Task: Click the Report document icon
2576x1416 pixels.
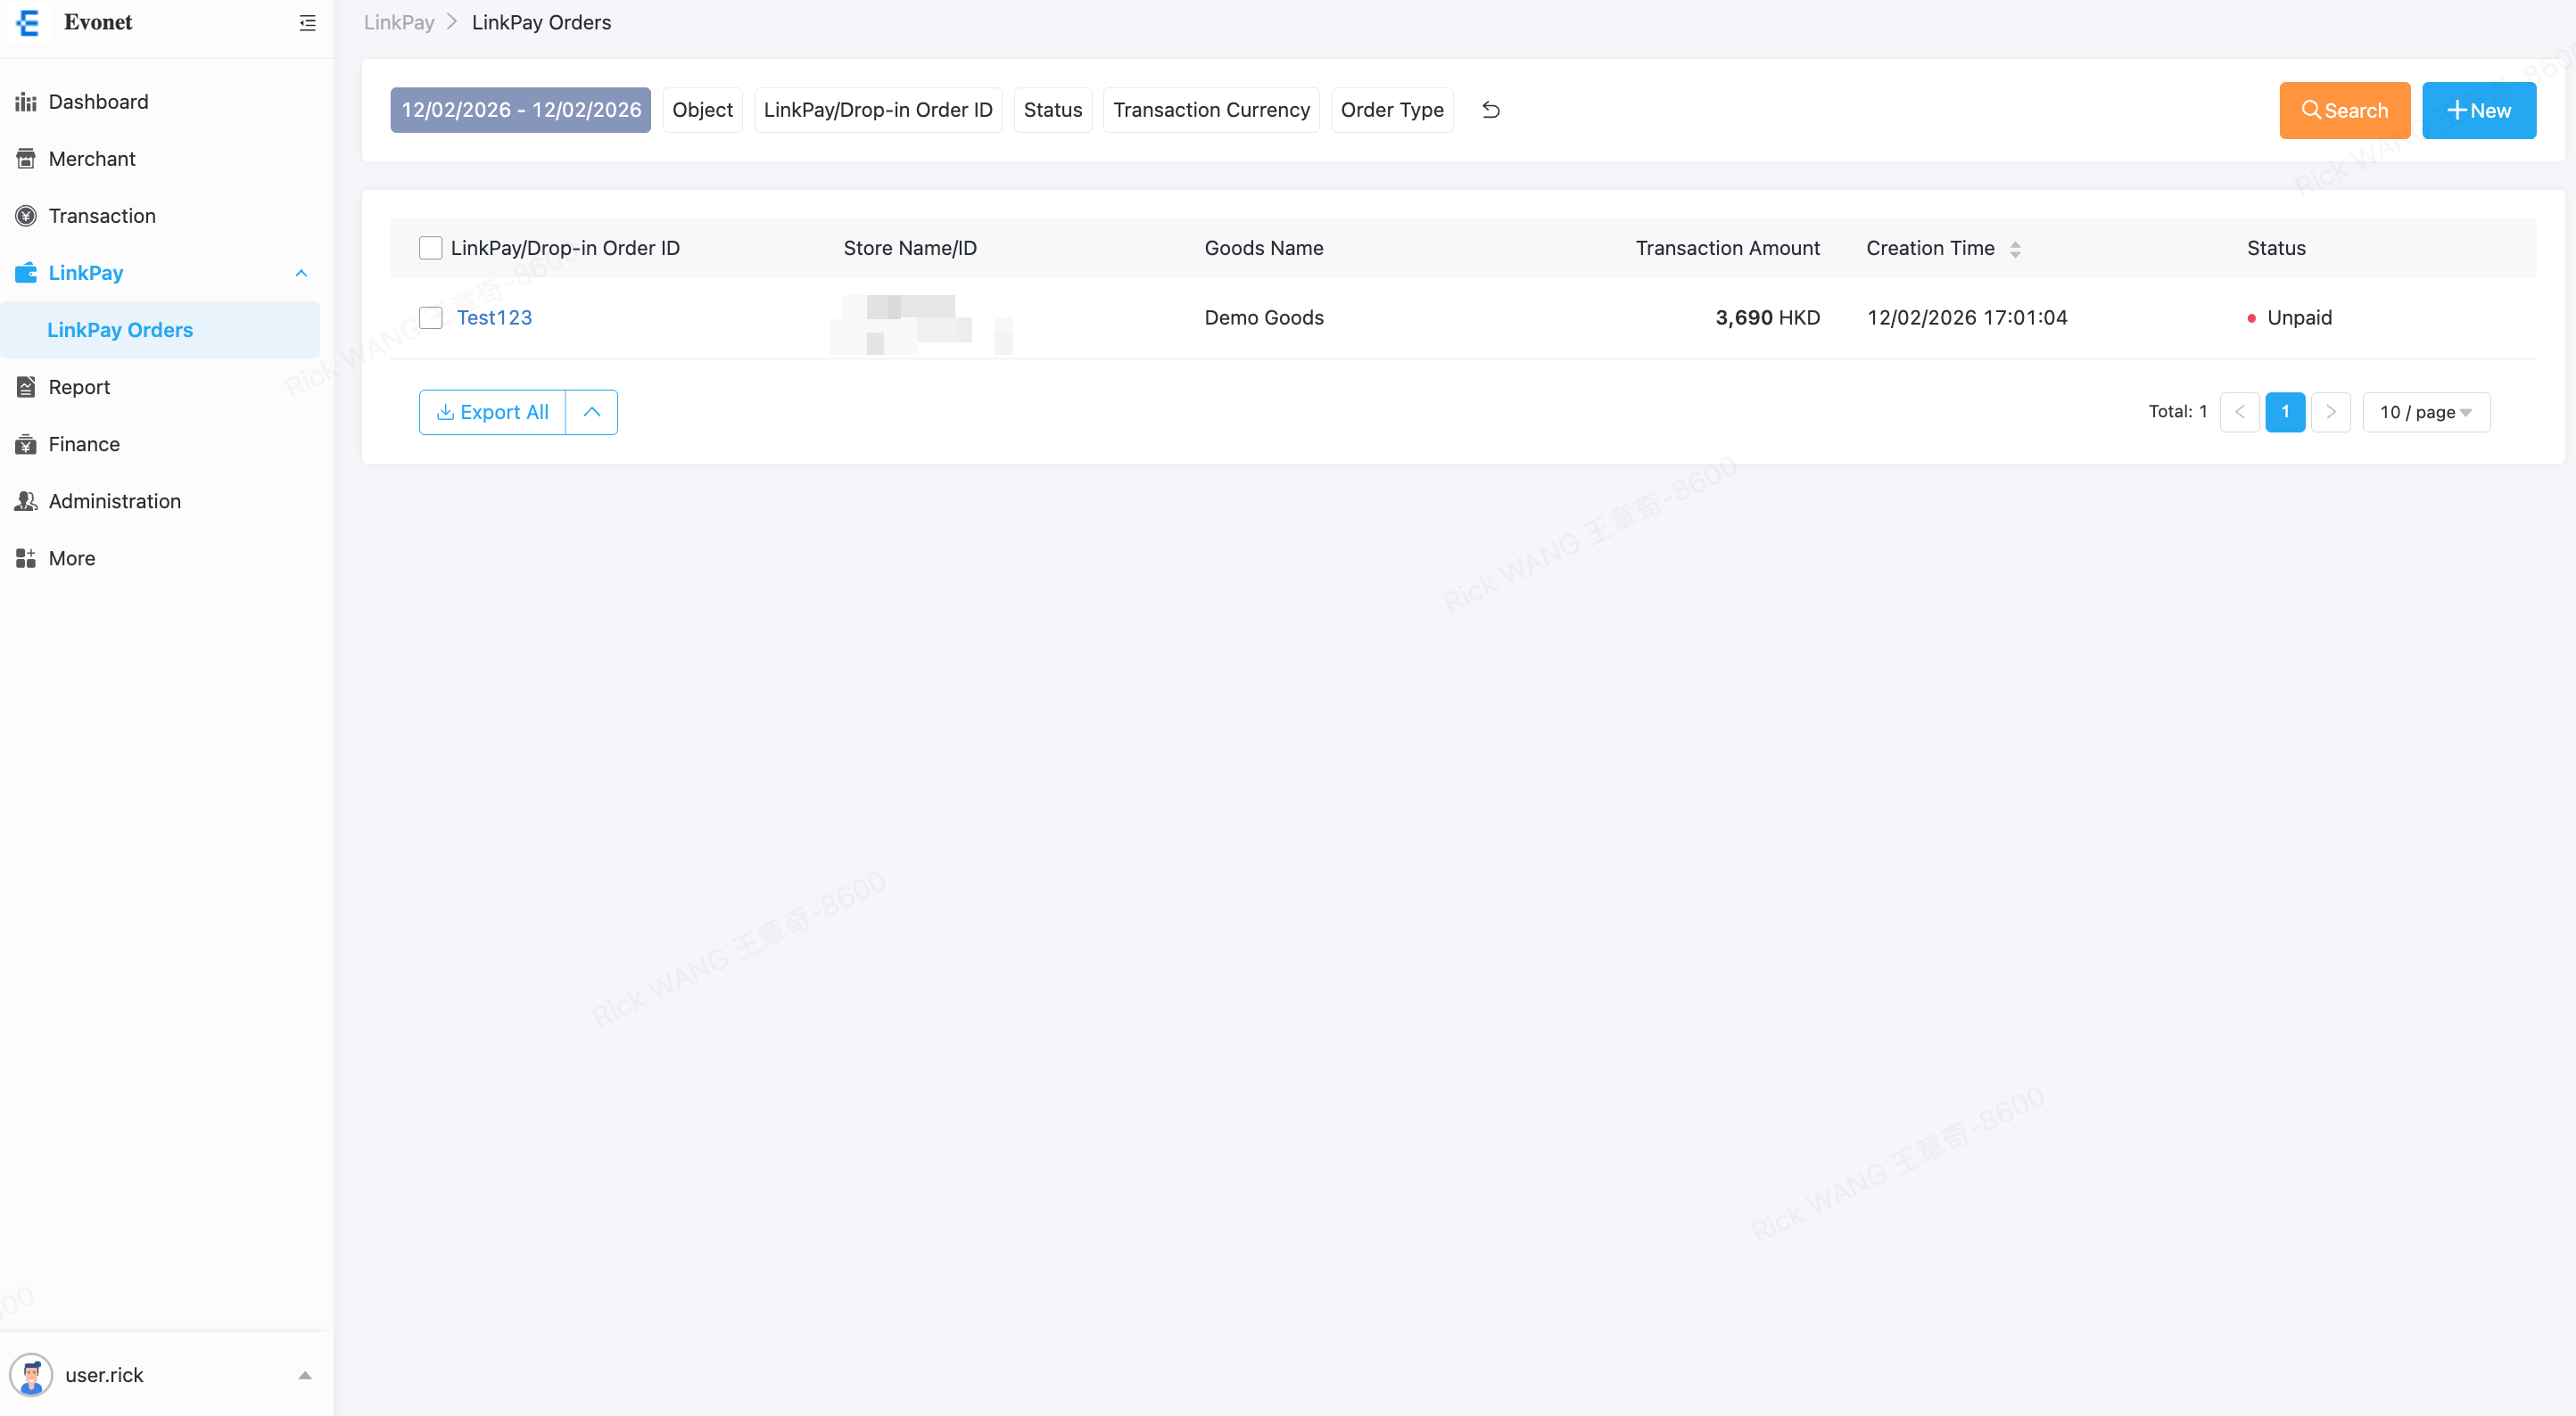Action: click(26, 387)
